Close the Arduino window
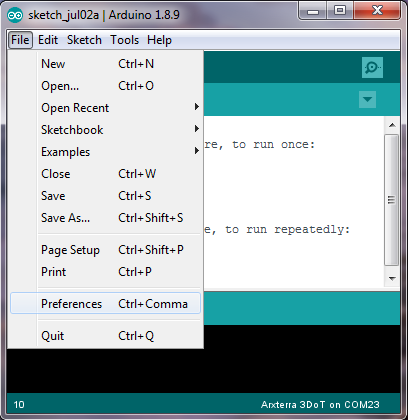The width and height of the screenshot is (408, 420). pos(377,11)
